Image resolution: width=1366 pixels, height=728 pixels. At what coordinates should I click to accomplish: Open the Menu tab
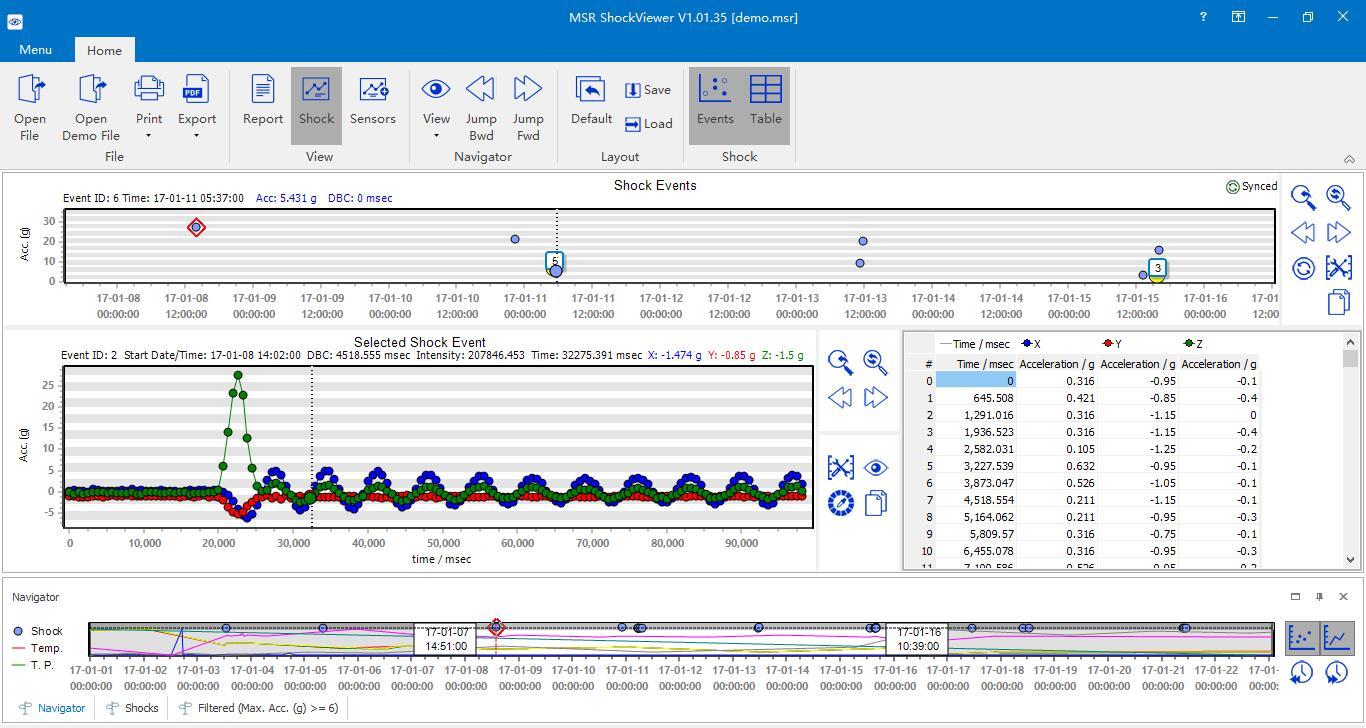(x=35, y=50)
